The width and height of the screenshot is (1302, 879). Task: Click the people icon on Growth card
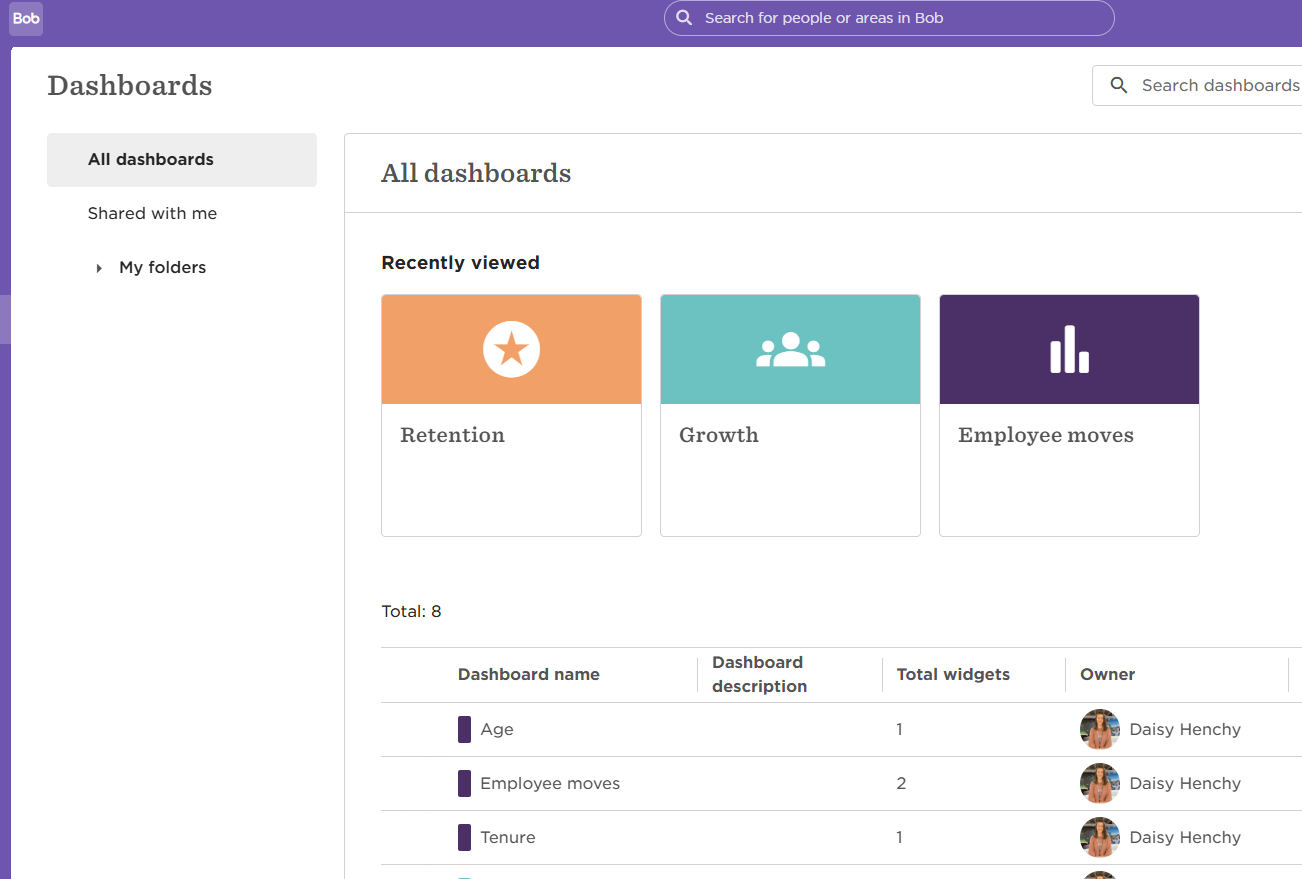pyautogui.click(x=790, y=350)
